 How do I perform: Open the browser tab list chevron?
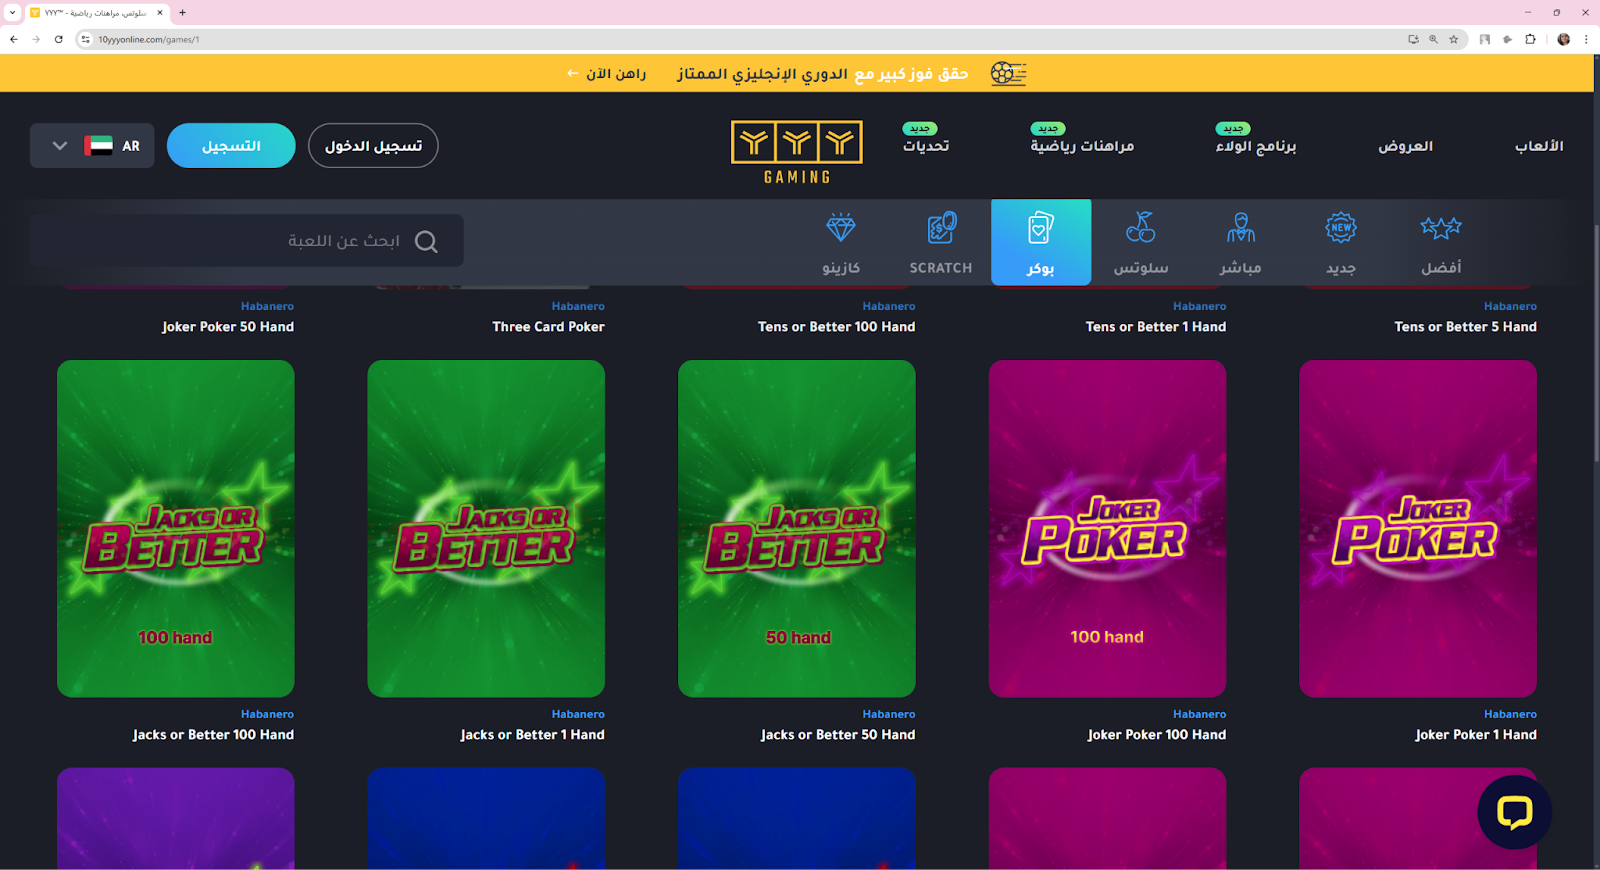pos(12,13)
